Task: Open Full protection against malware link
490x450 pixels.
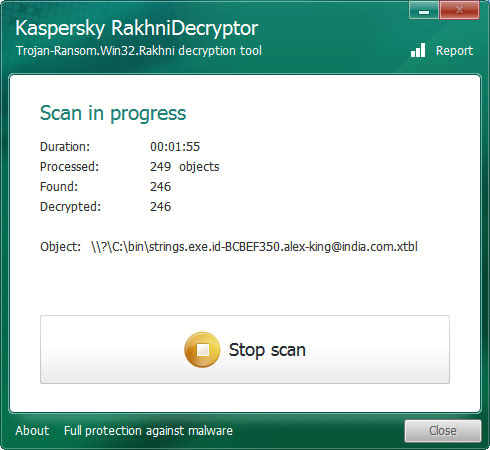Action: 148,431
